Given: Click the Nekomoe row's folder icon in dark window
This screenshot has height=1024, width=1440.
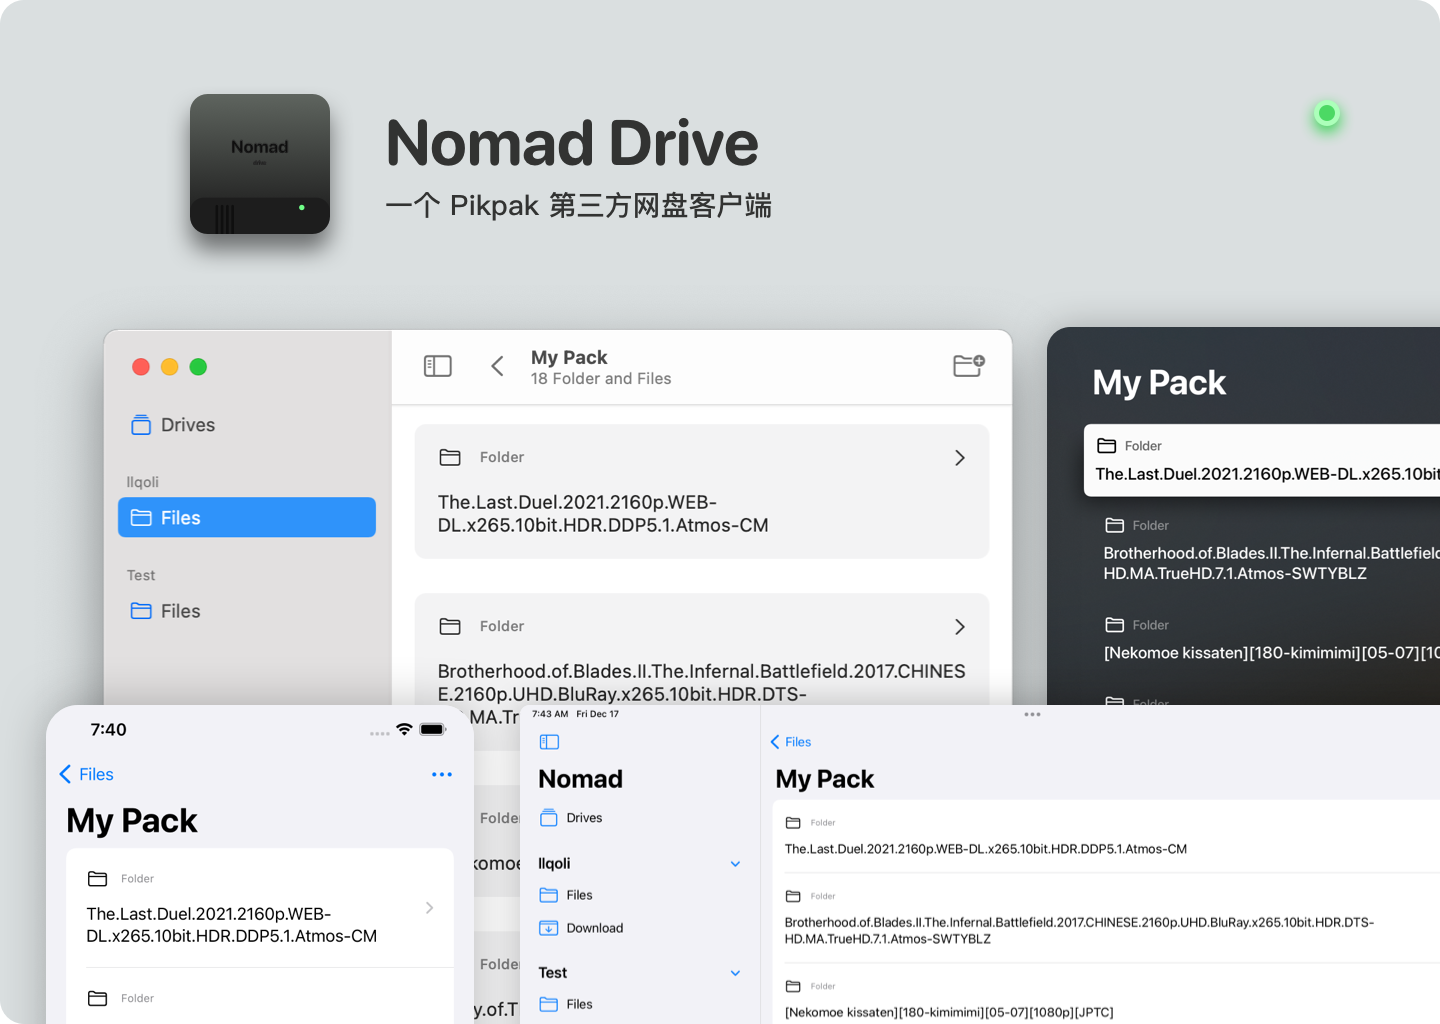Looking at the screenshot, I should pos(1115,625).
